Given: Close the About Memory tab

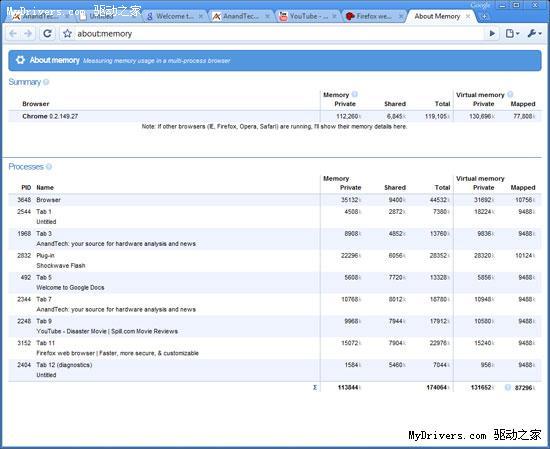Looking at the screenshot, I should coord(468,16).
